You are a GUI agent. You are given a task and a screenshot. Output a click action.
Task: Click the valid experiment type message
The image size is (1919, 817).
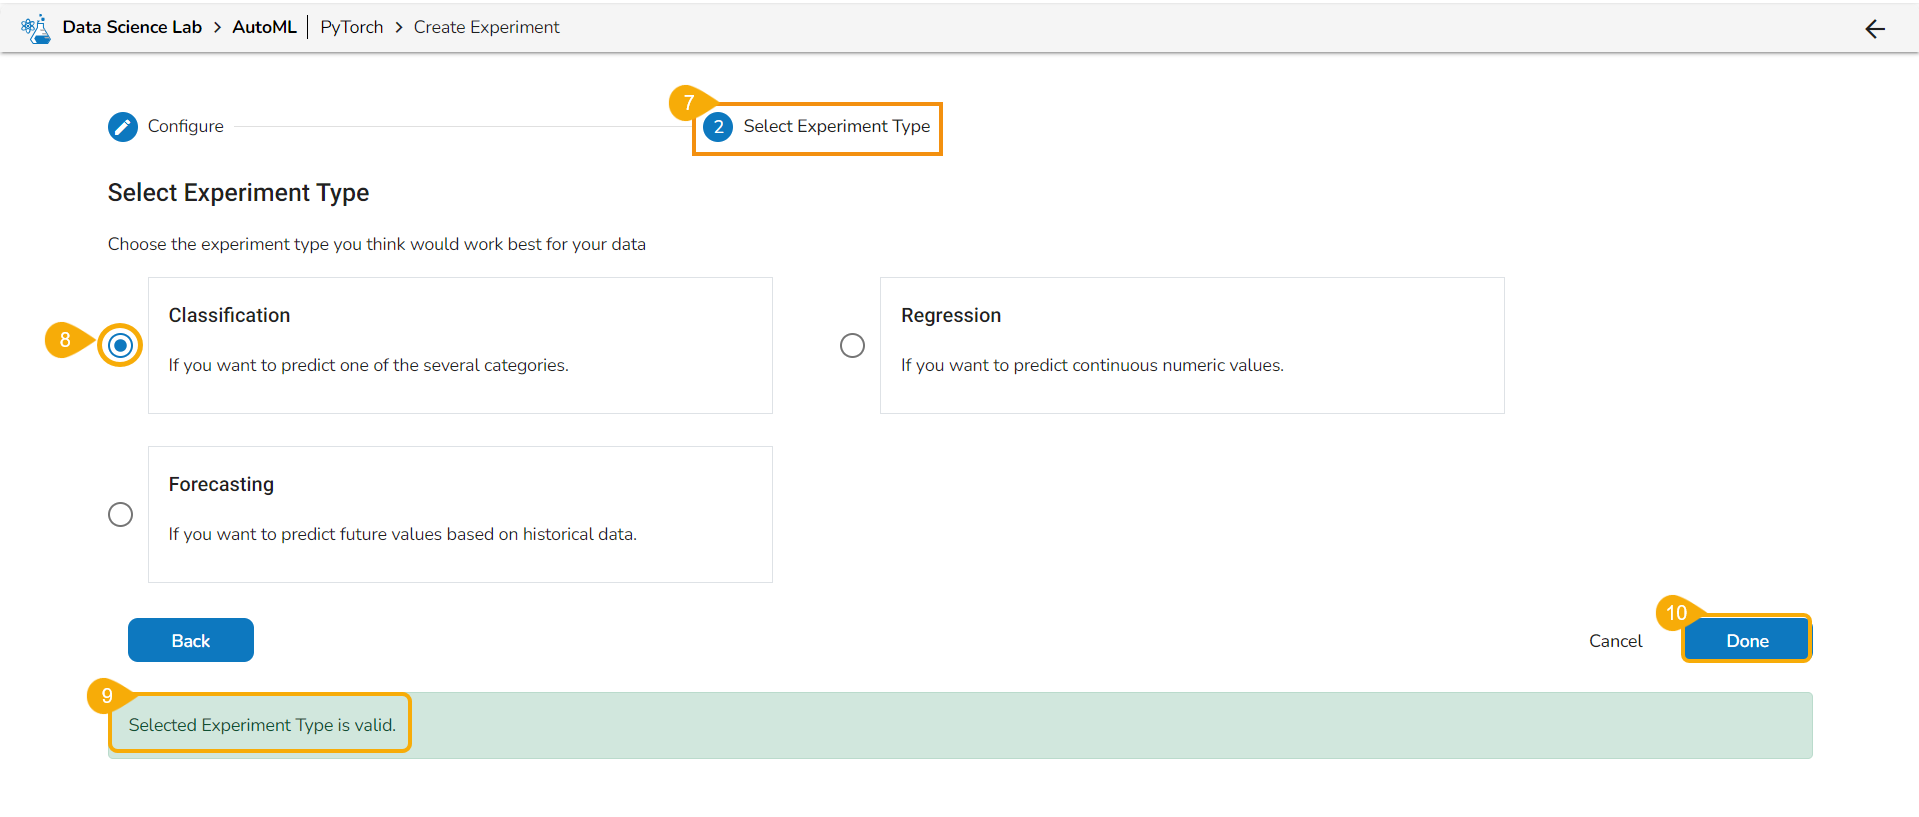(x=262, y=725)
